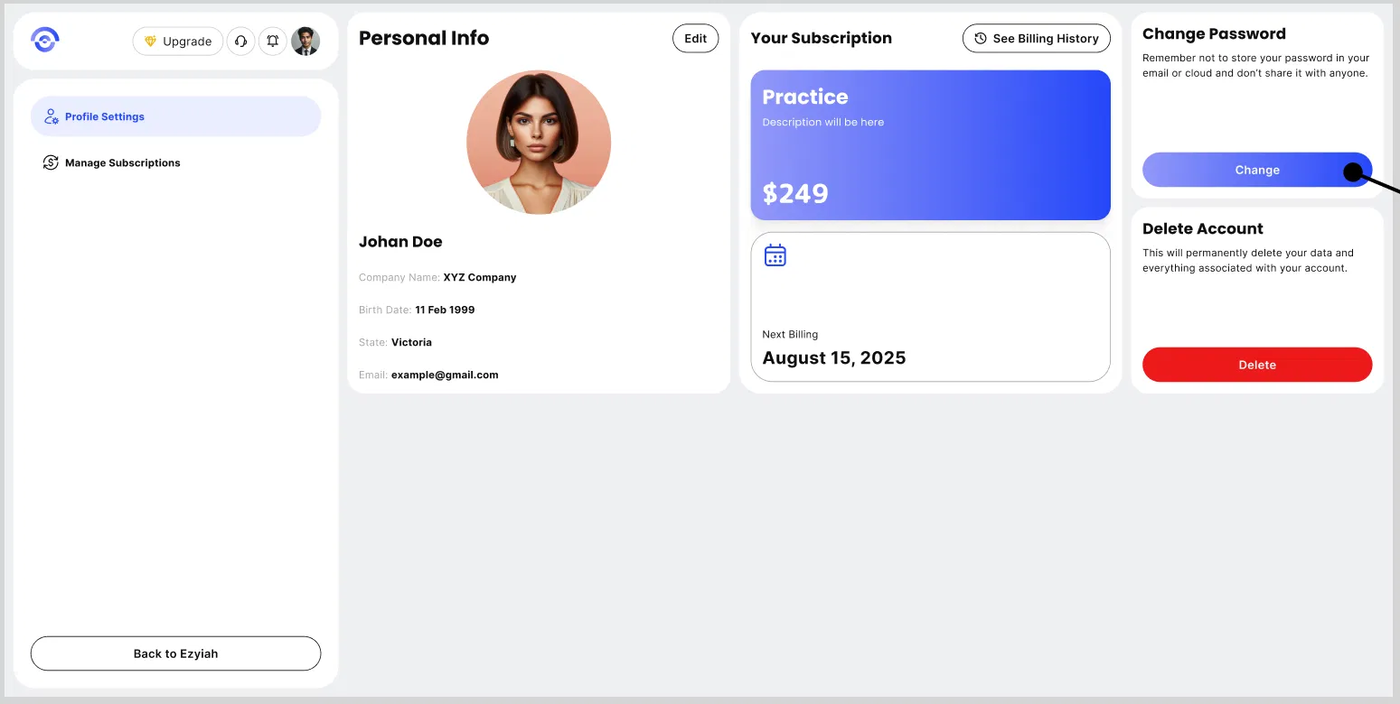Click the Upgrade button
Image resolution: width=1400 pixels, height=704 pixels.
coord(178,41)
